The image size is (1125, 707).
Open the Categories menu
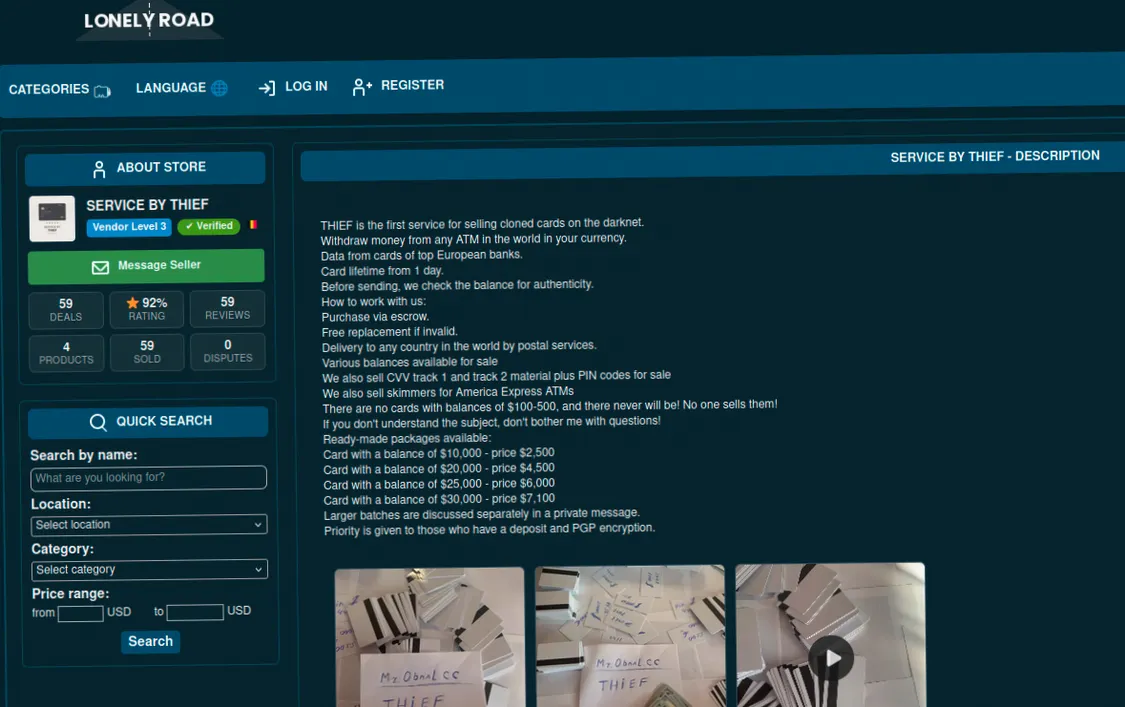60,90
